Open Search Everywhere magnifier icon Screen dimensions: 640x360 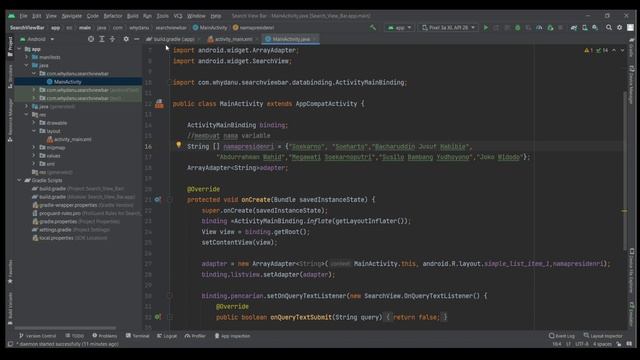(x=609, y=27)
